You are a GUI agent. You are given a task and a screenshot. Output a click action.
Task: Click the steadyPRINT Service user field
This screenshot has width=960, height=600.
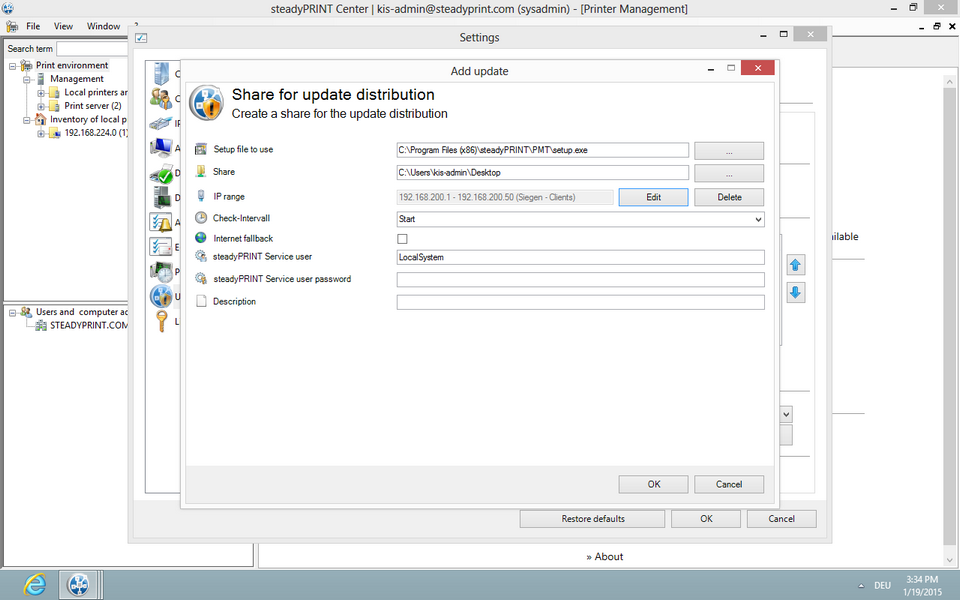(580, 257)
